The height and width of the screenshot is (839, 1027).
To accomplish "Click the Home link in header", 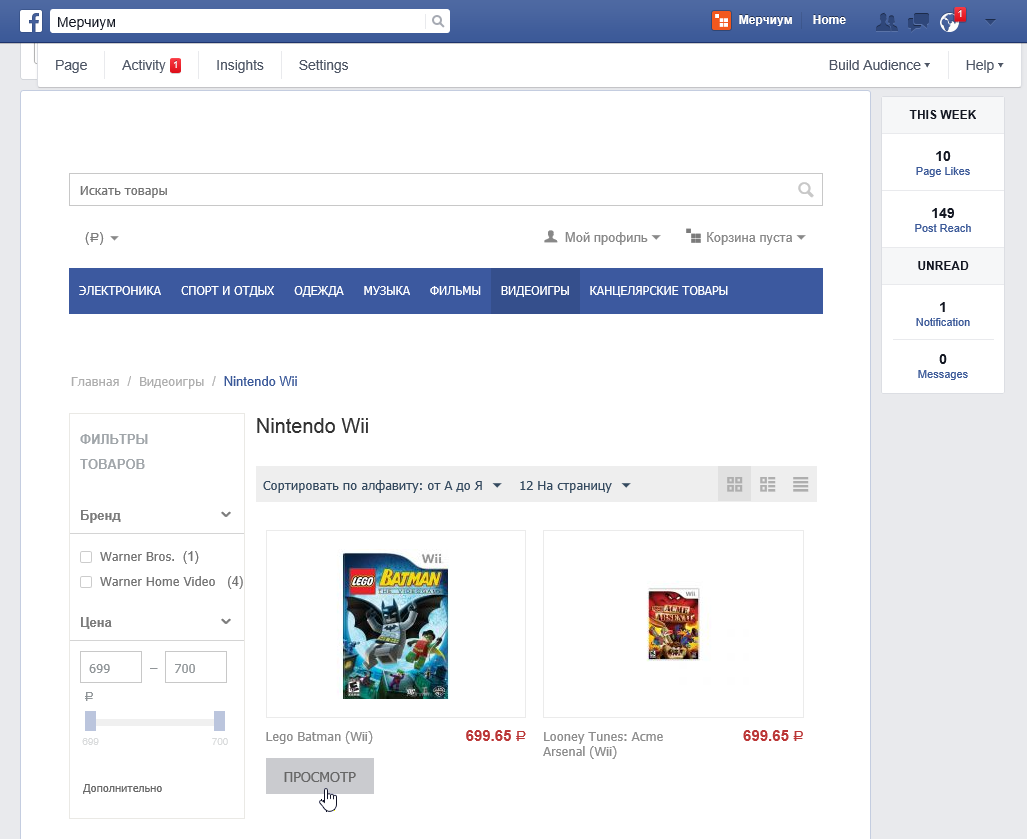I will (829, 20).
